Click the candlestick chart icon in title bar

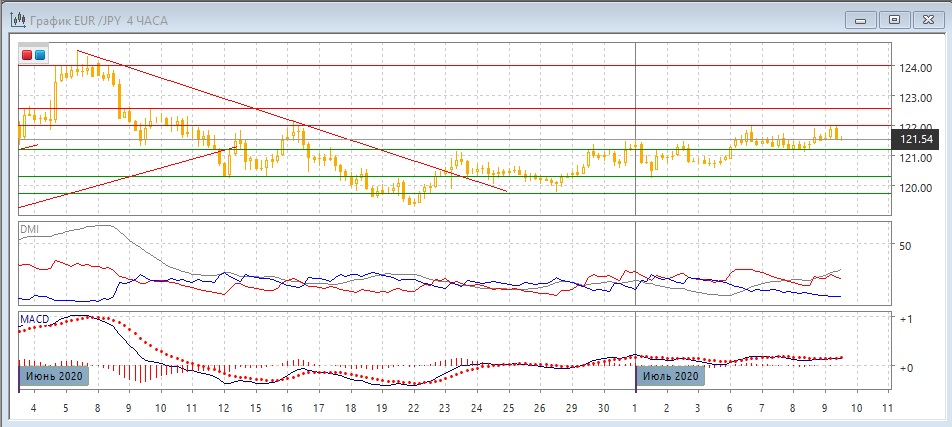click(17, 20)
